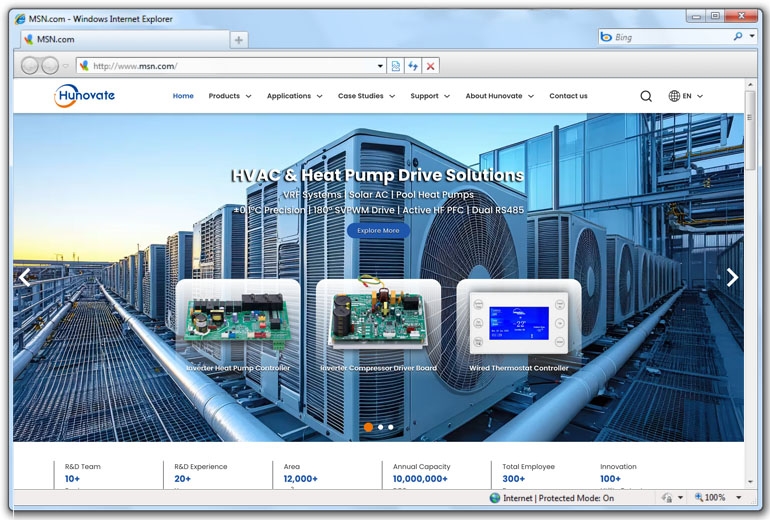Select the active orange carousel dot
The width and height of the screenshot is (770, 520).
point(368,427)
